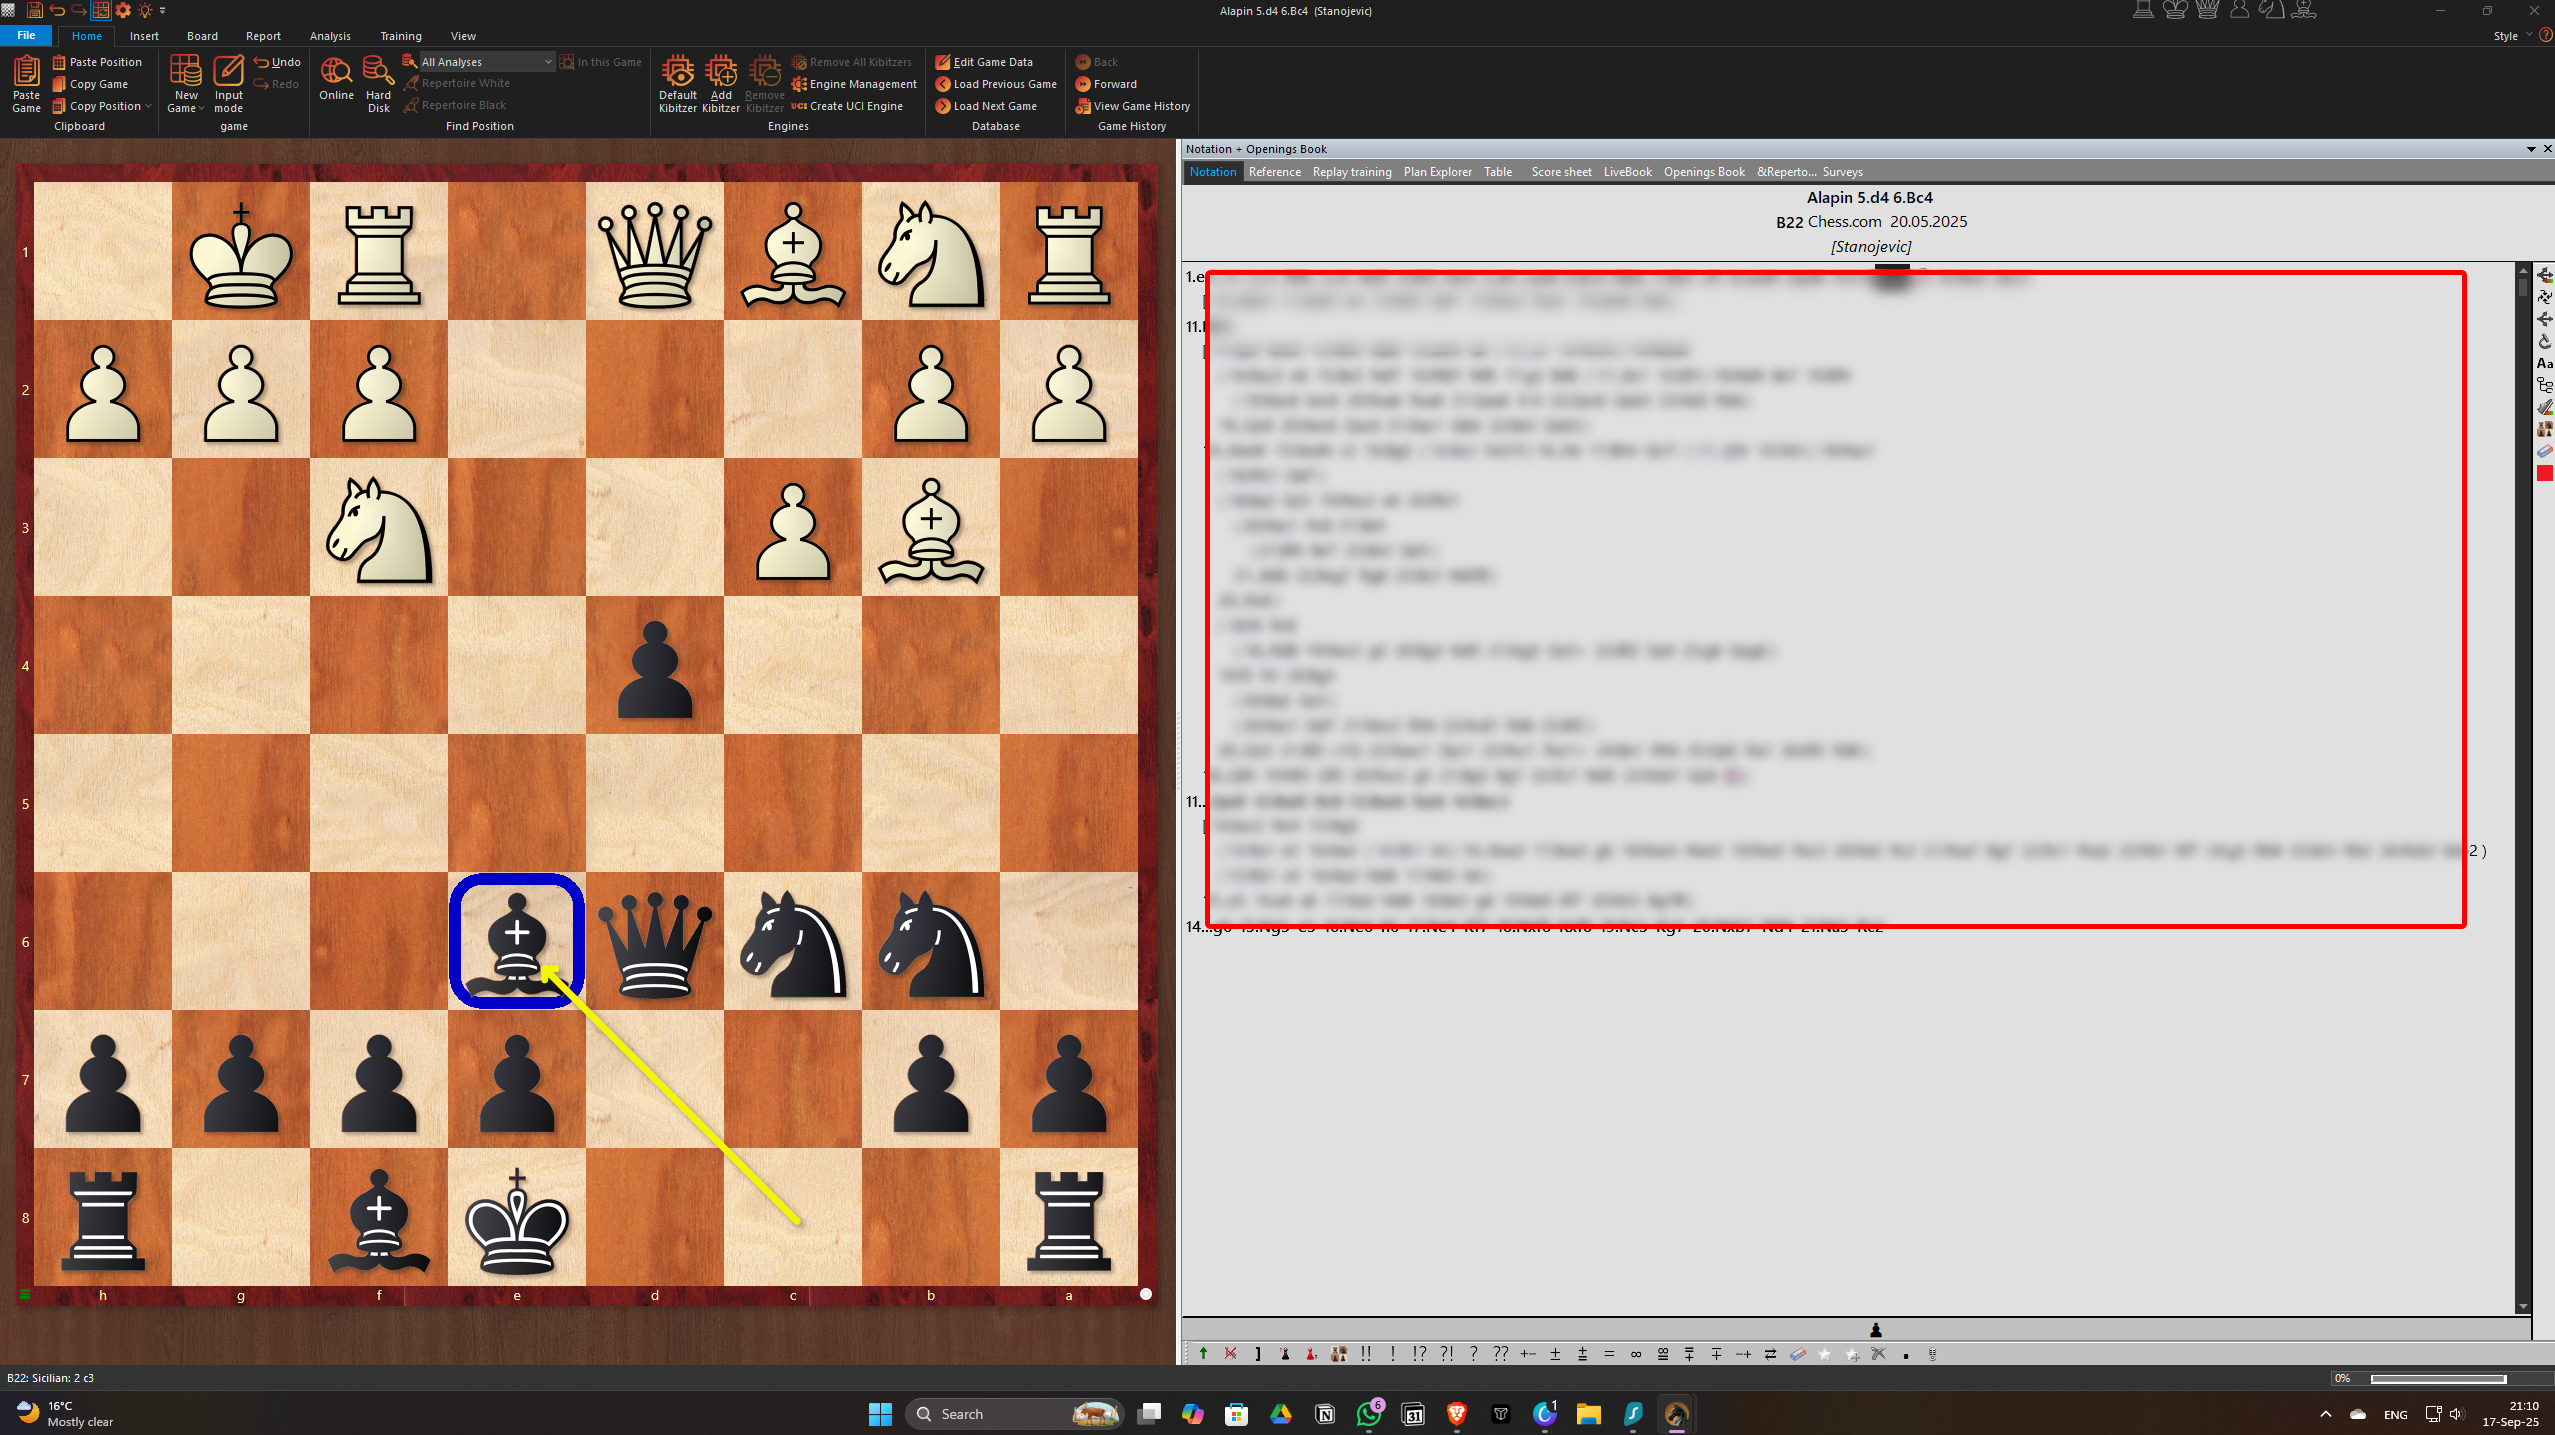Expand the New Game dropdown arrow

(x=201, y=109)
